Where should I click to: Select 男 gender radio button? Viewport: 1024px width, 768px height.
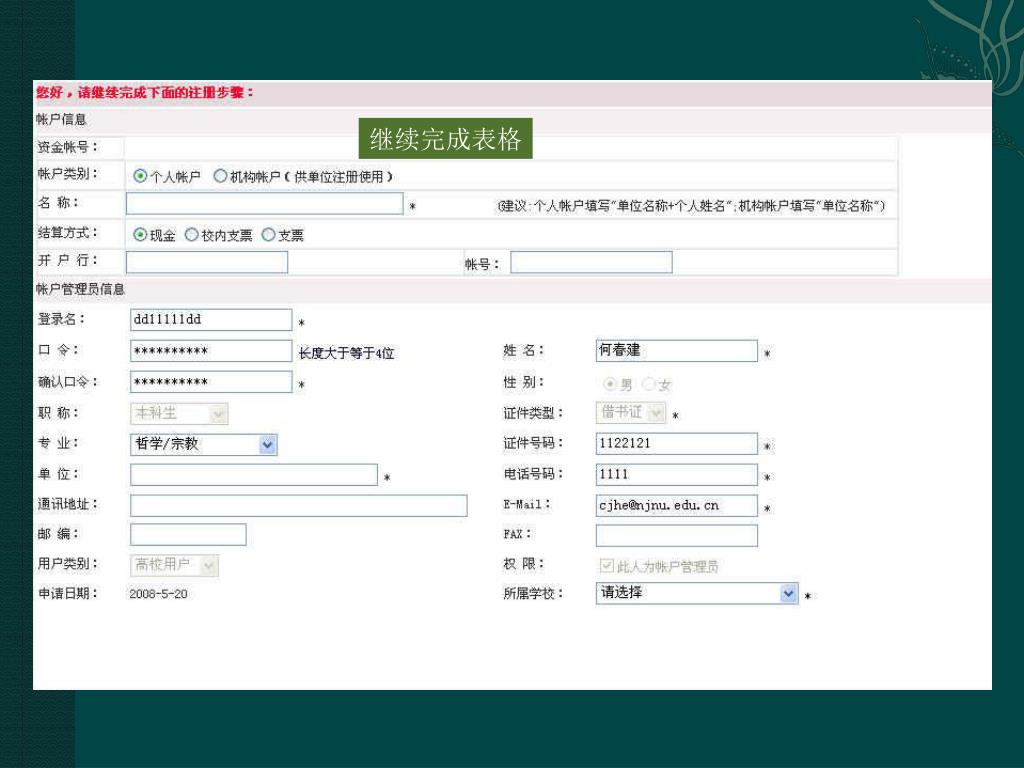(610, 384)
